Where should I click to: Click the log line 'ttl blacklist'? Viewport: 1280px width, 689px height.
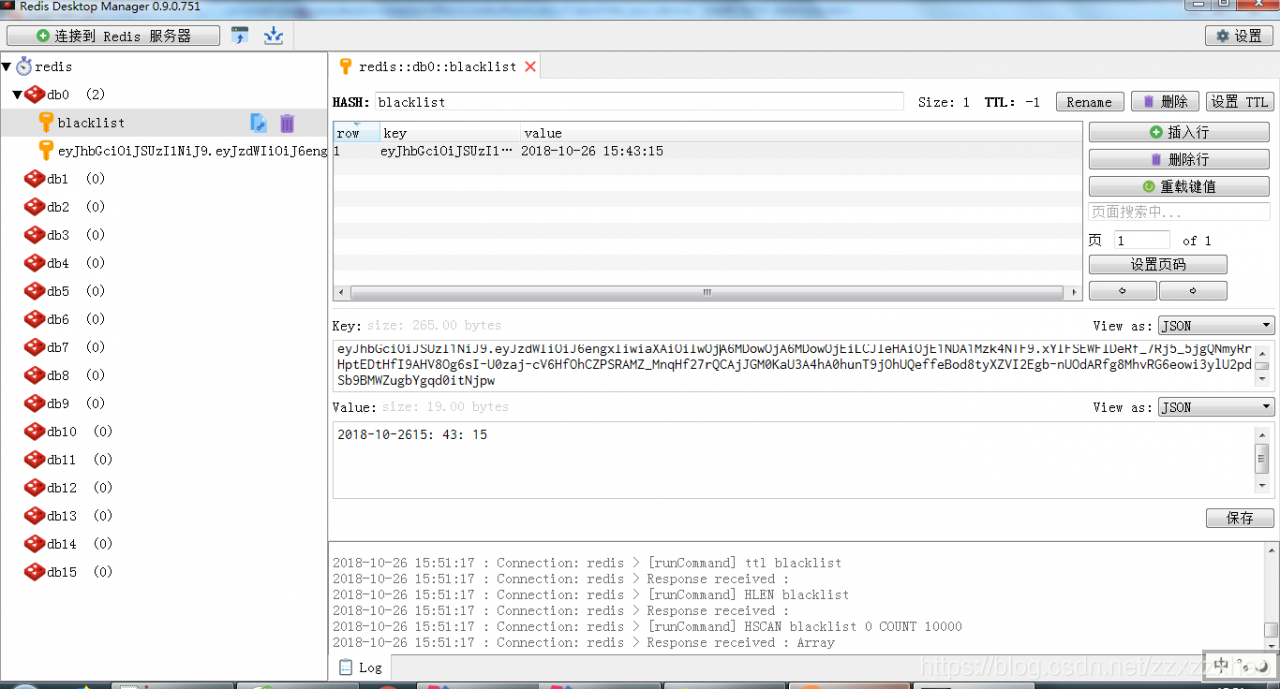587,563
